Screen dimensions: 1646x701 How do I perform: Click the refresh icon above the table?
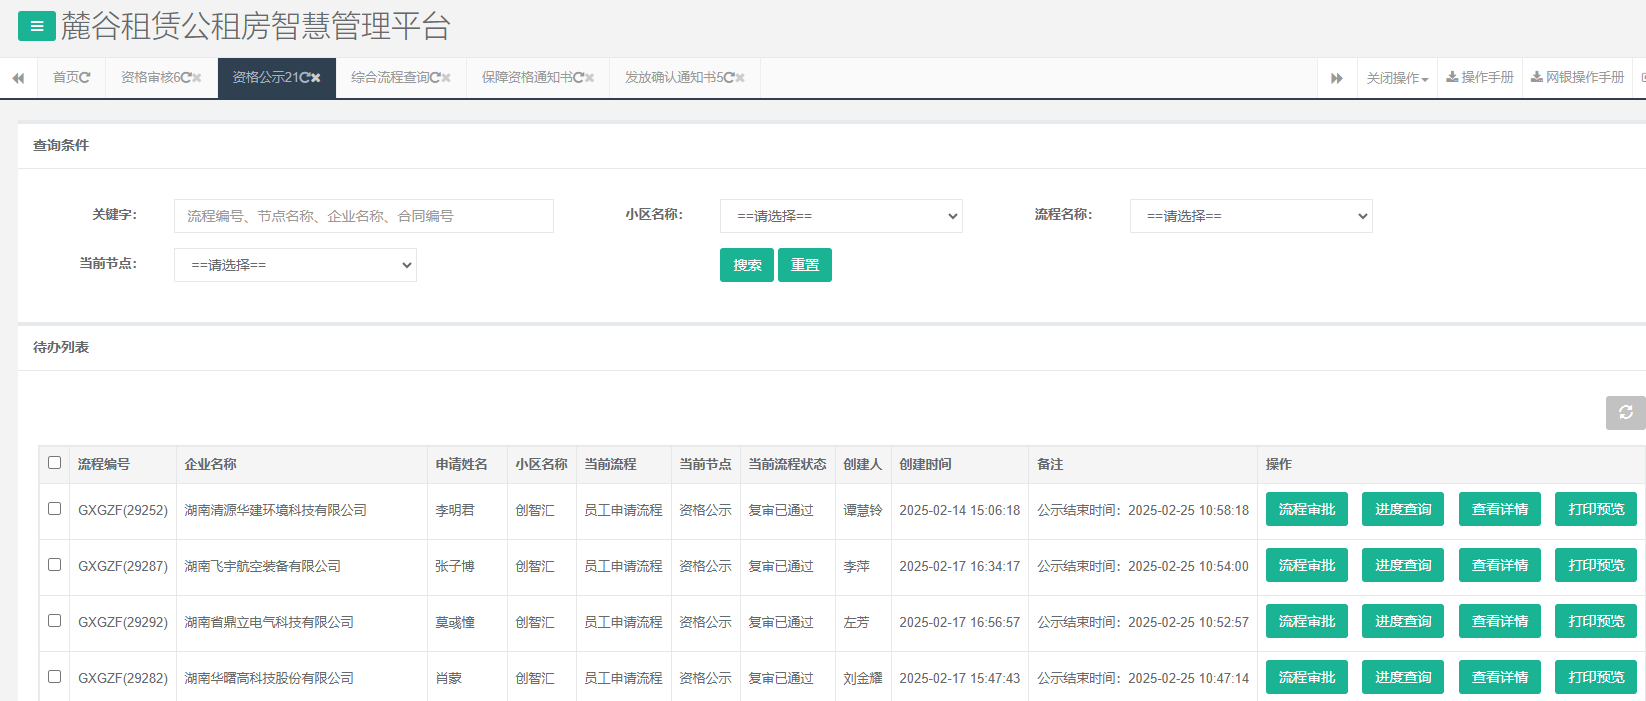1625,413
